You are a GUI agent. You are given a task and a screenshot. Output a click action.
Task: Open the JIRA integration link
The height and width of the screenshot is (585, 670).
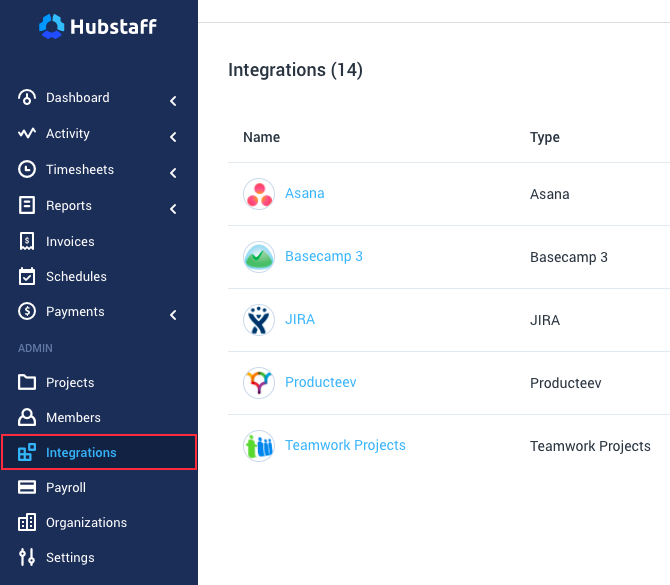(300, 319)
